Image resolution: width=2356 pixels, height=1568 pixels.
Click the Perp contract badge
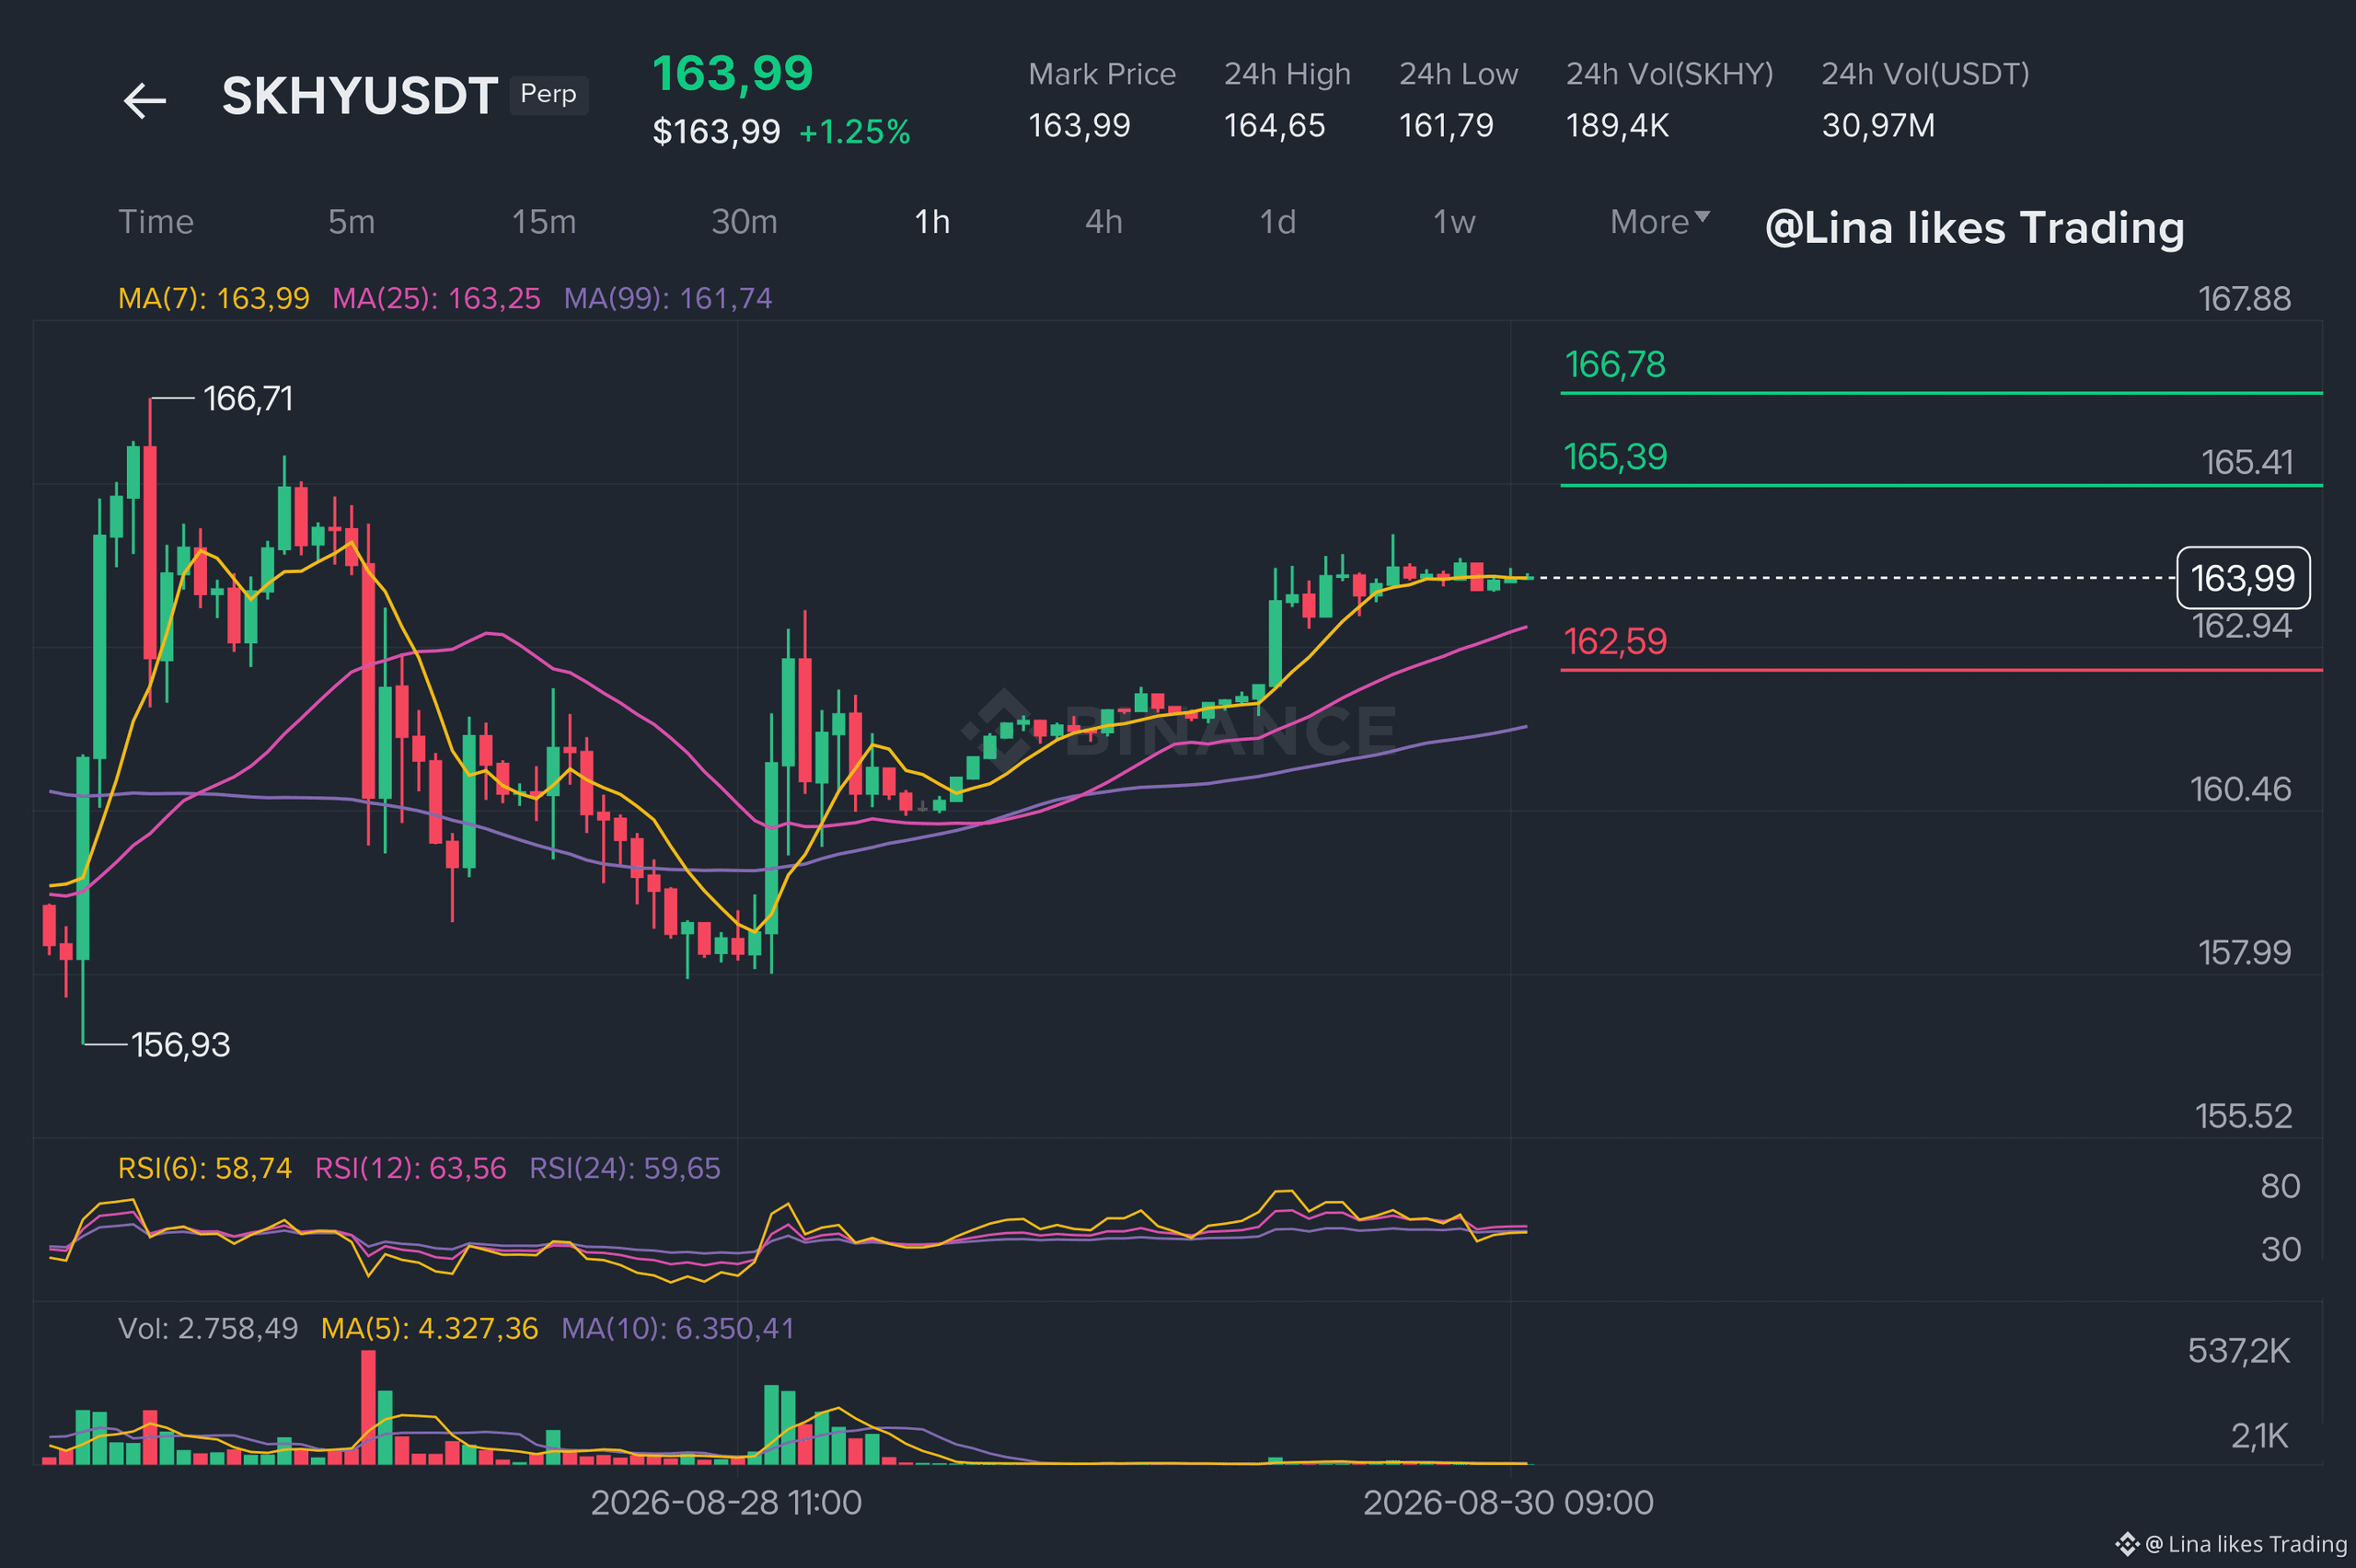tap(549, 95)
